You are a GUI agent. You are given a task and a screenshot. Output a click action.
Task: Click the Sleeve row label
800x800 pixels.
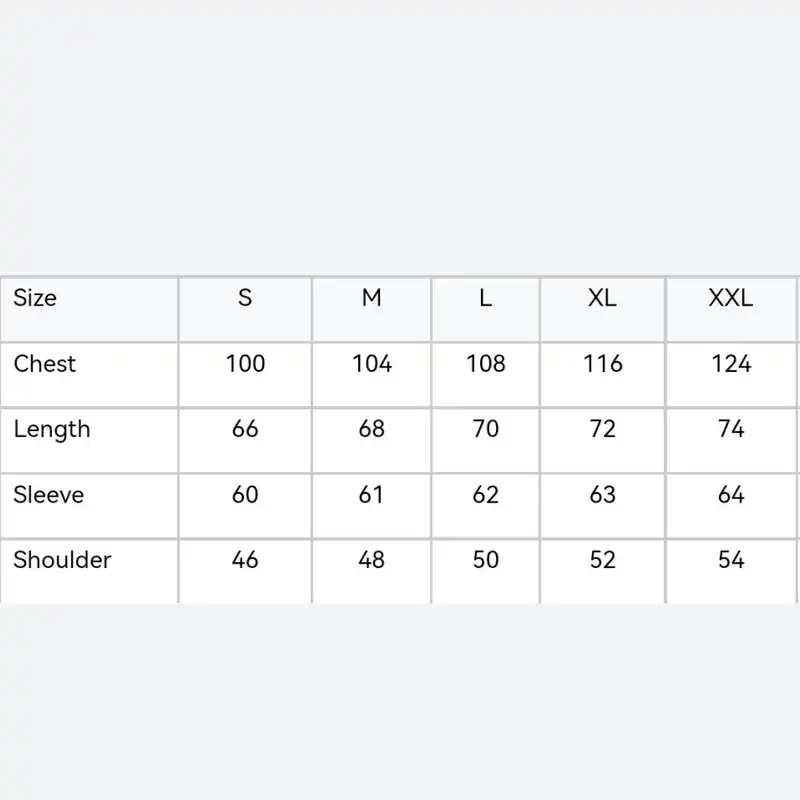(49, 495)
